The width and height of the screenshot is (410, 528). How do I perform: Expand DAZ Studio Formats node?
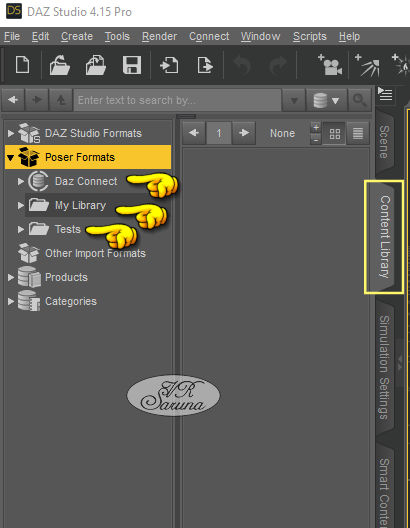coord(11,133)
